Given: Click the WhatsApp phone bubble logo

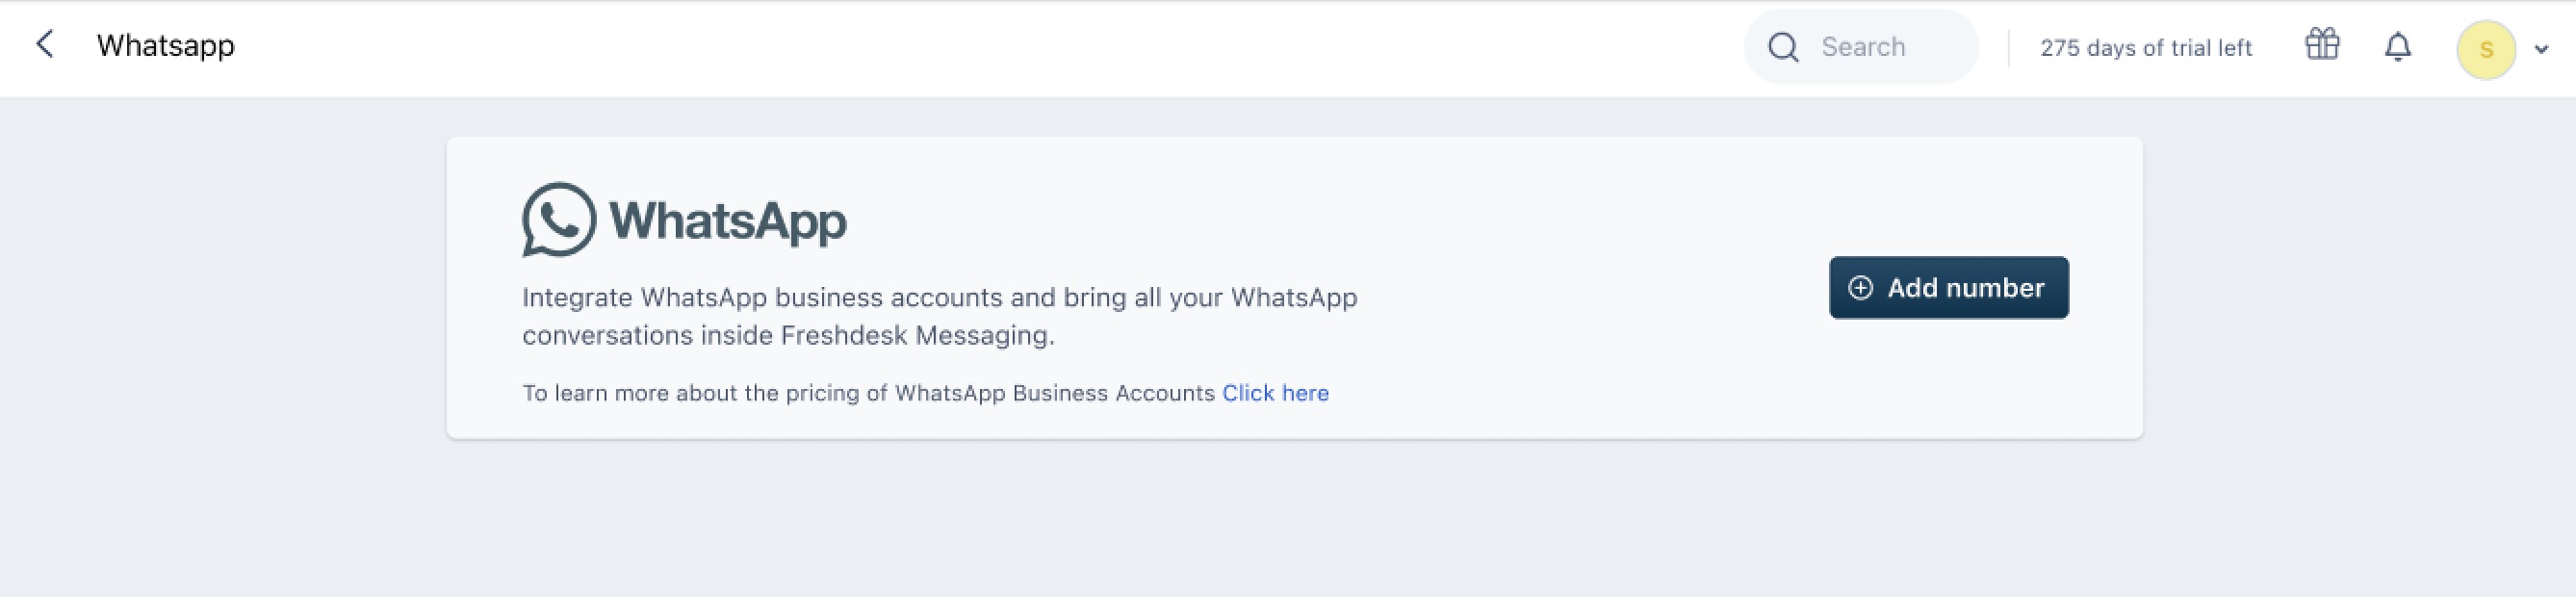Looking at the screenshot, I should (x=559, y=219).
